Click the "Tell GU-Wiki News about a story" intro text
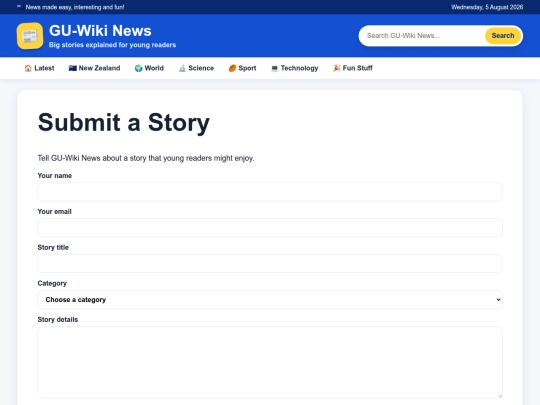 point(146,158)
